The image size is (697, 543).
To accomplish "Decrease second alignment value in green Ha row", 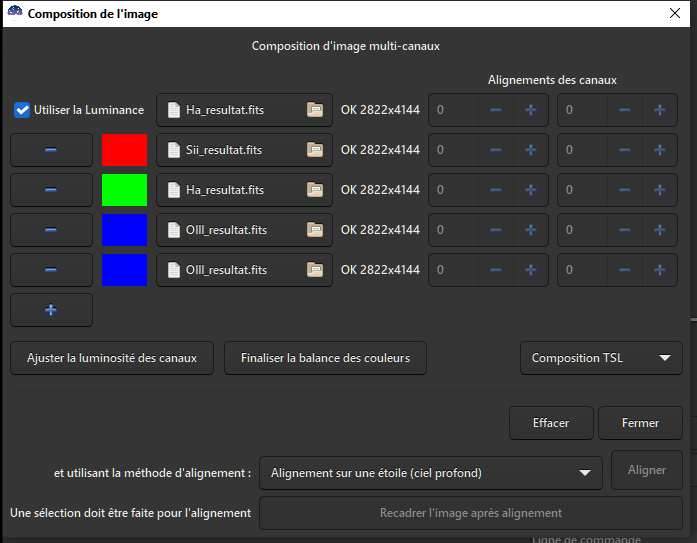I will (x=625, y=190).
